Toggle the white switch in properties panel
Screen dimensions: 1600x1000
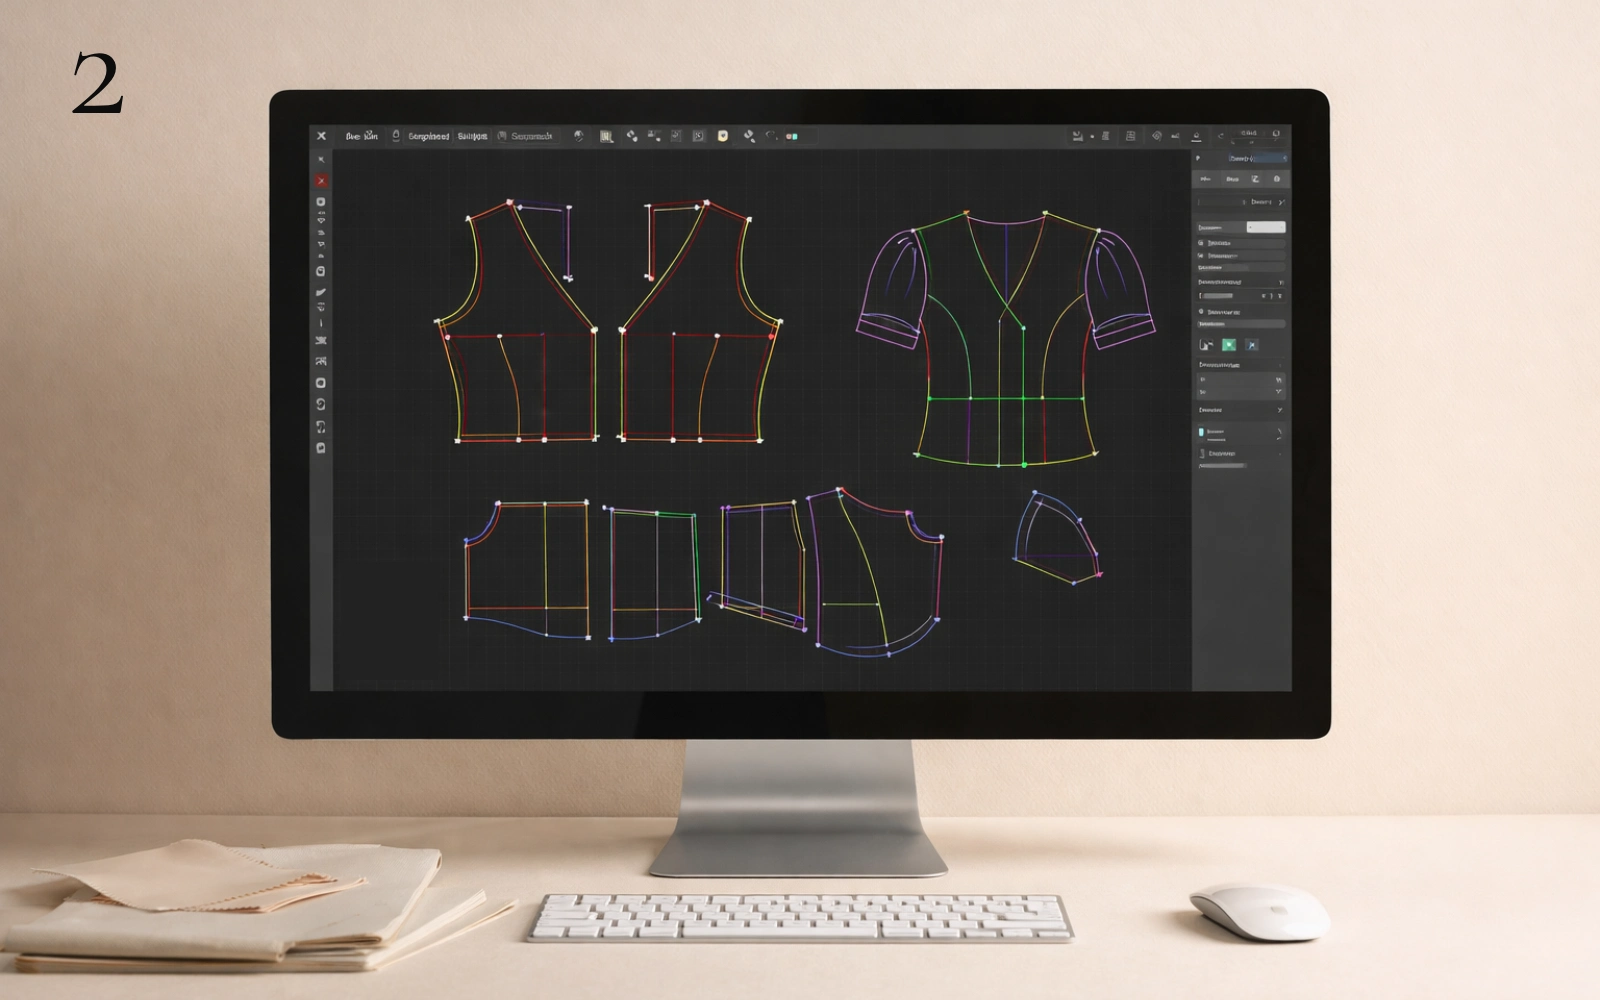1266,228
